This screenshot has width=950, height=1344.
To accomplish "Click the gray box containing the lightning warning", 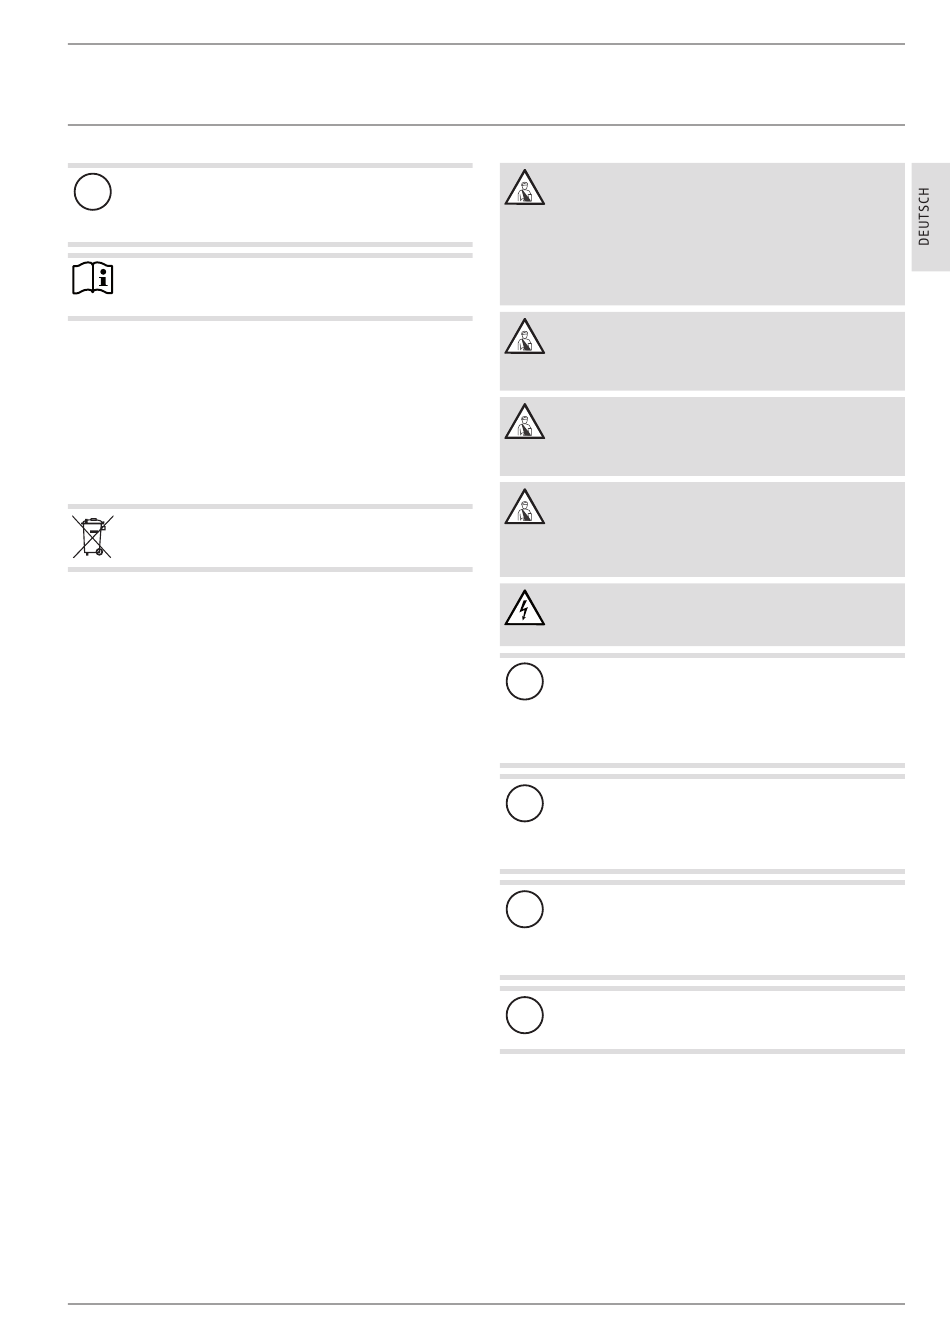I will click(x=702, y=614).
